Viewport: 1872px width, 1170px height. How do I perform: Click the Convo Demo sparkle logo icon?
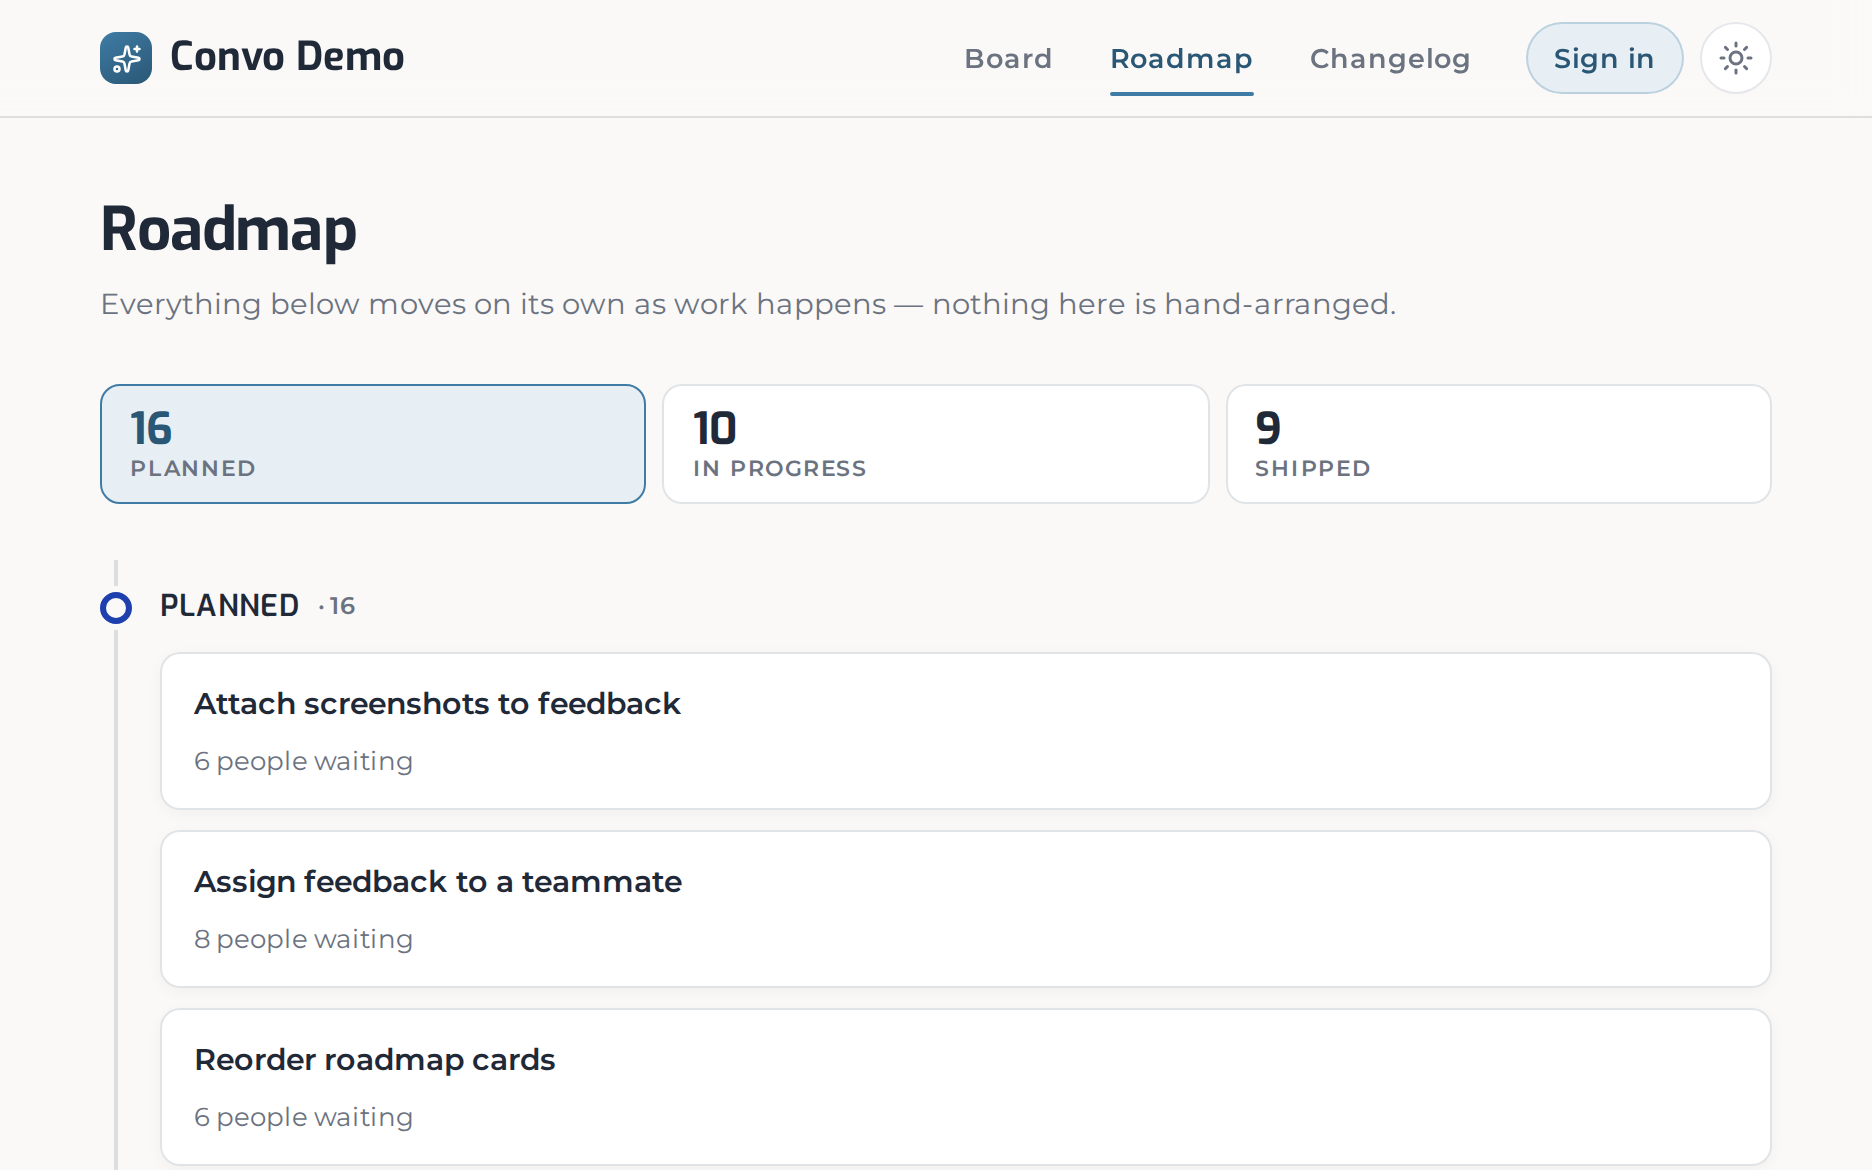tap(126, 58)
